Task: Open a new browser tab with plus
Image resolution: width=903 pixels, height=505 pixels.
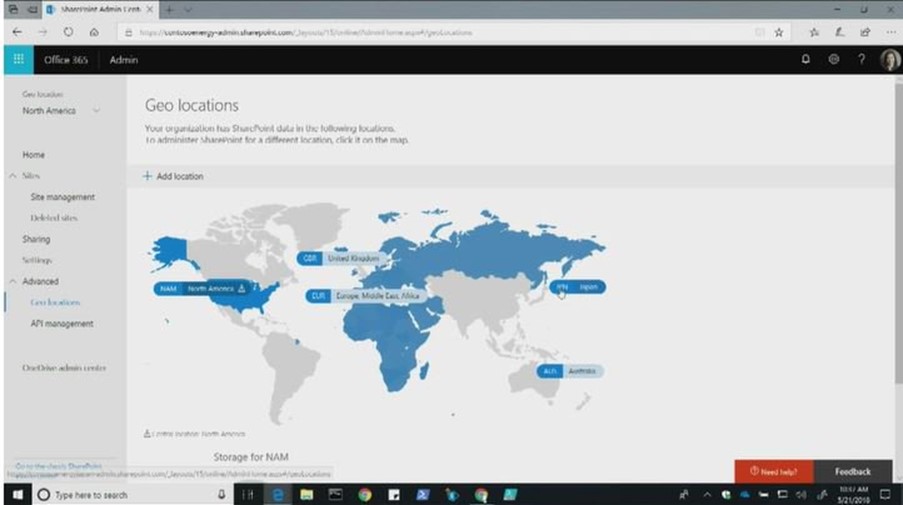Action: [169, 9]
